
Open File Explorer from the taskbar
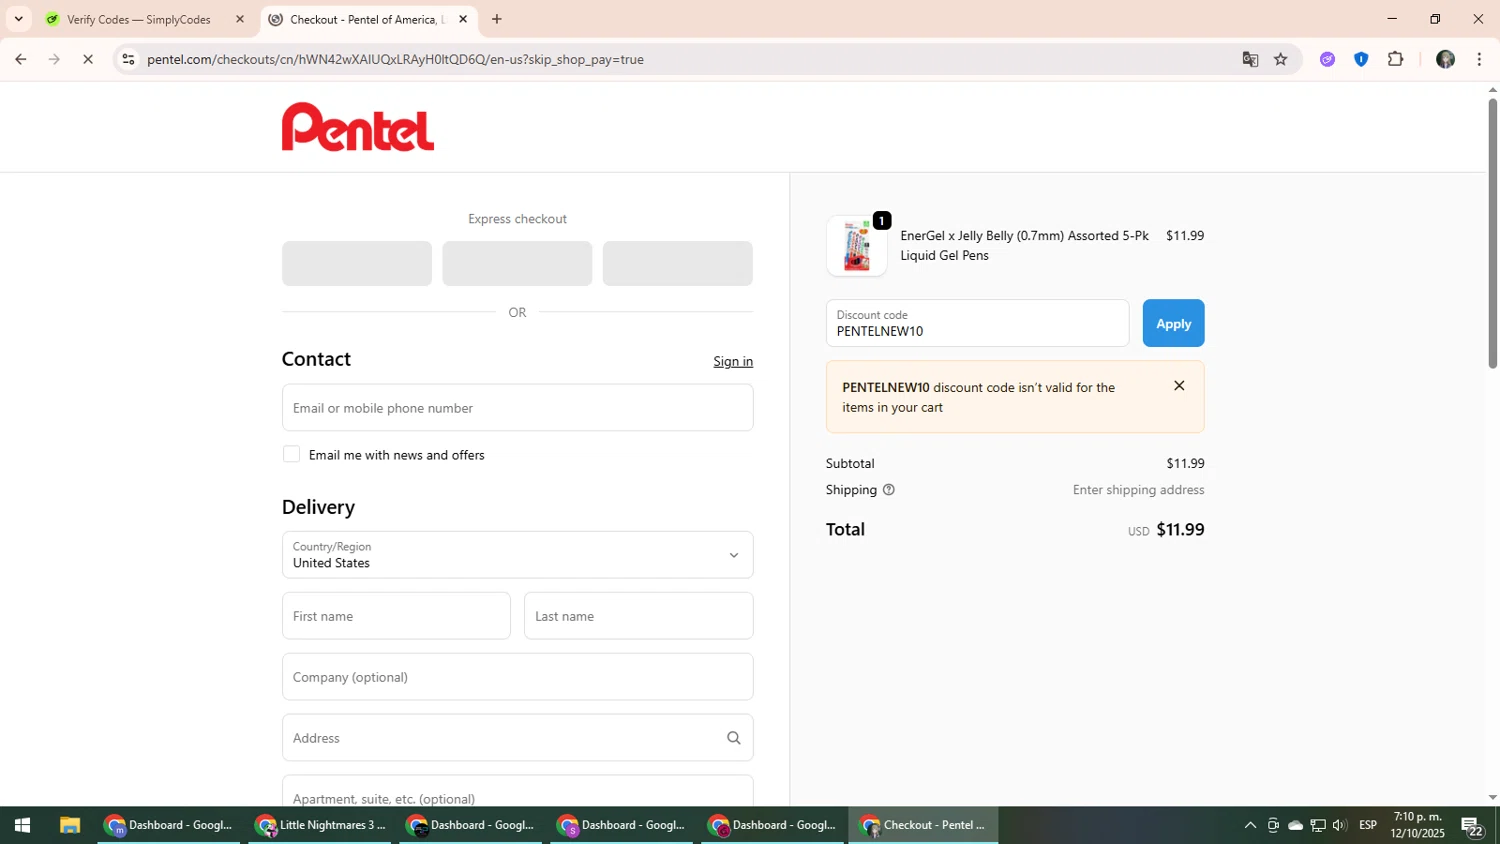[69, 825]
